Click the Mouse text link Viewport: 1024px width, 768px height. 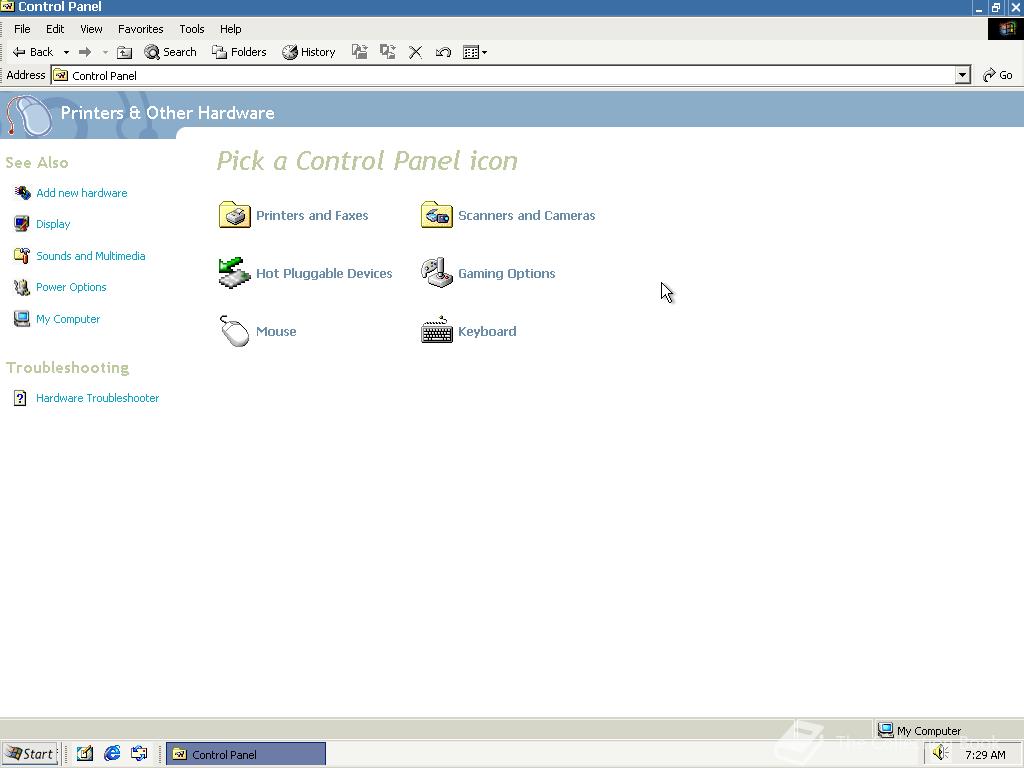click(x=276, y=331)
